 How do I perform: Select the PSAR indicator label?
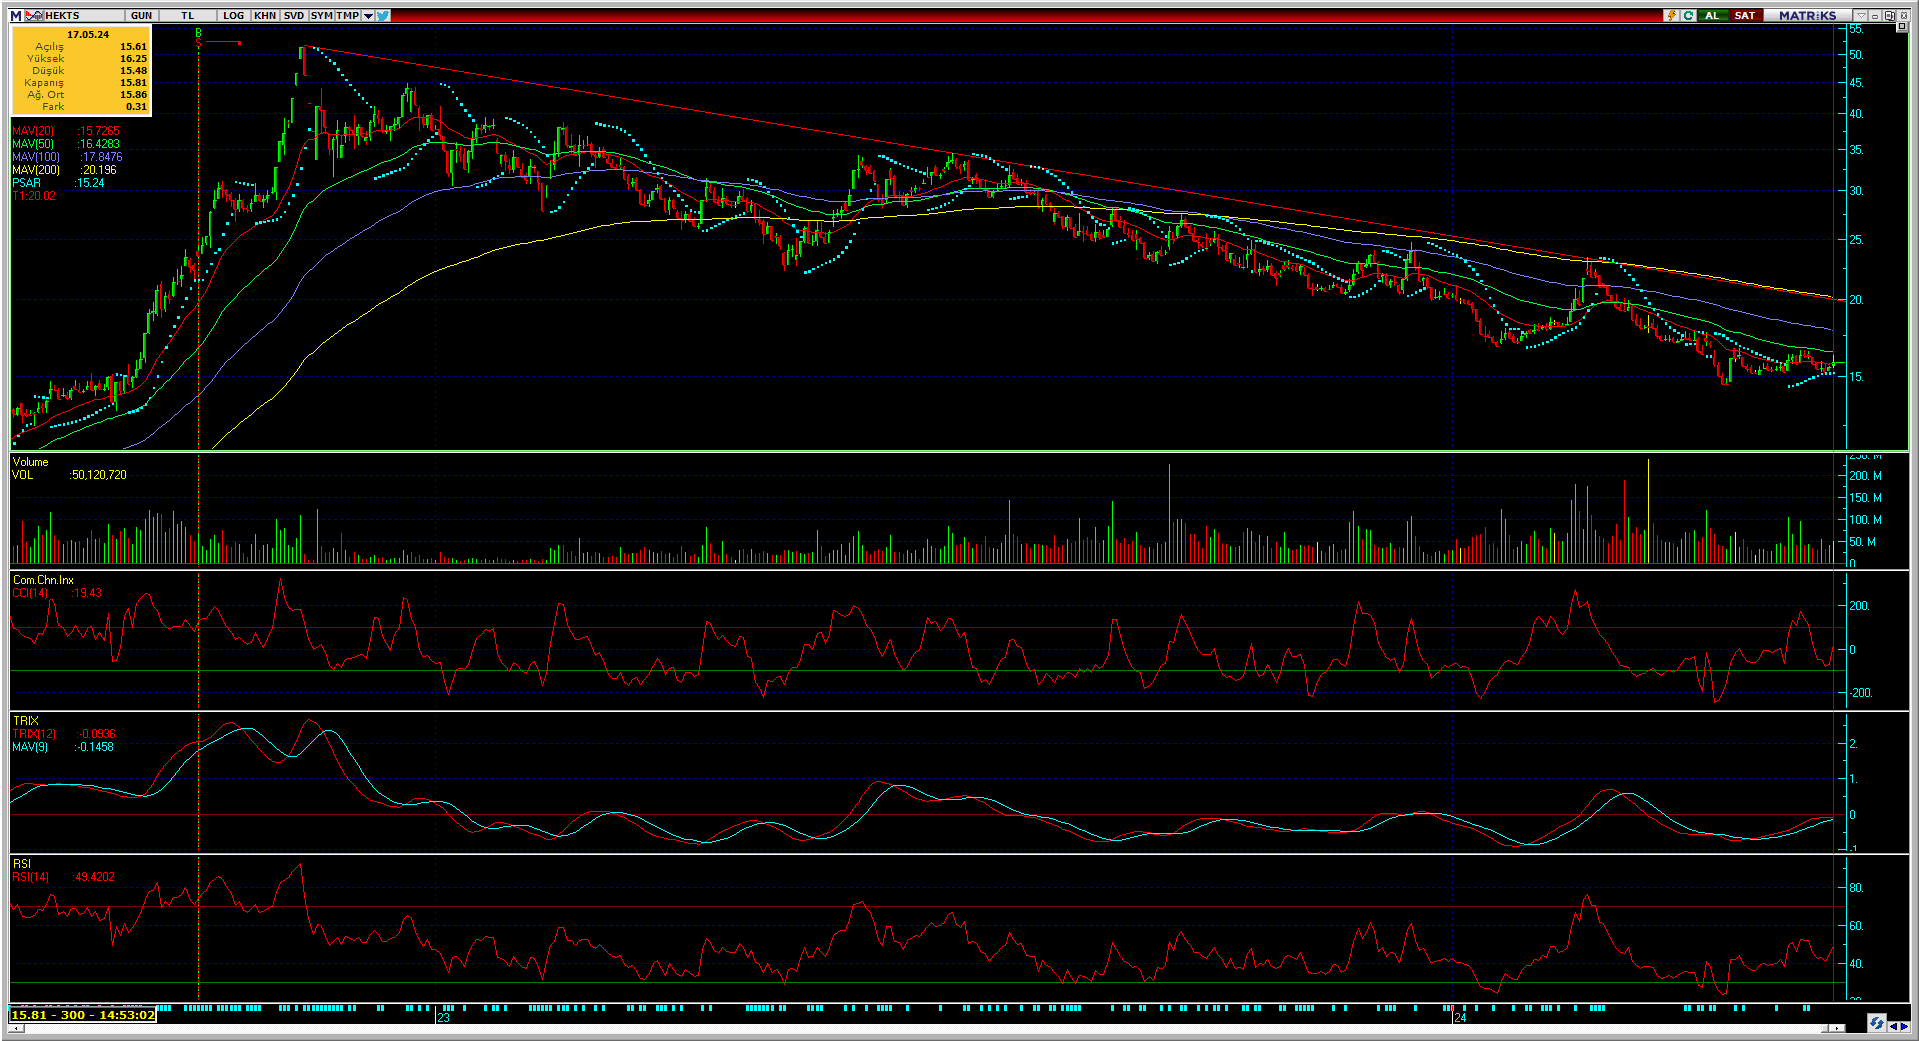click(27, 183)
